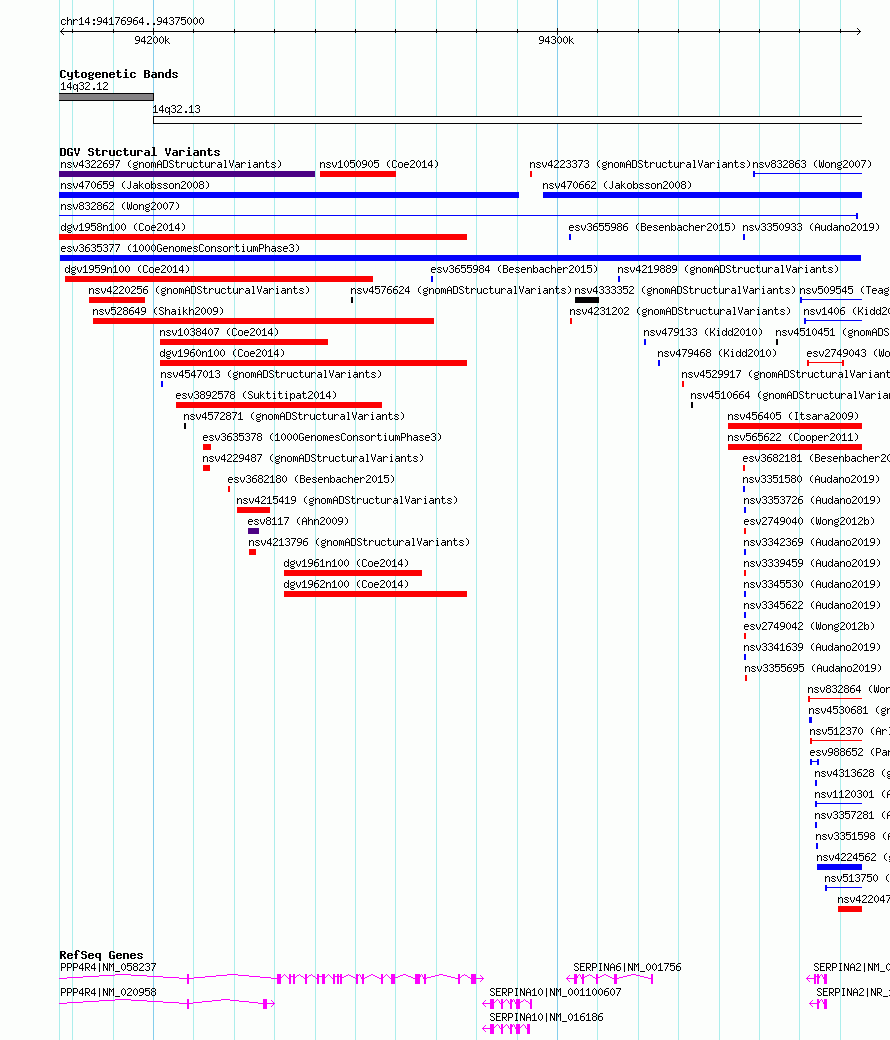Select nsv4510664 gnomAD variant label

point(790,395)
